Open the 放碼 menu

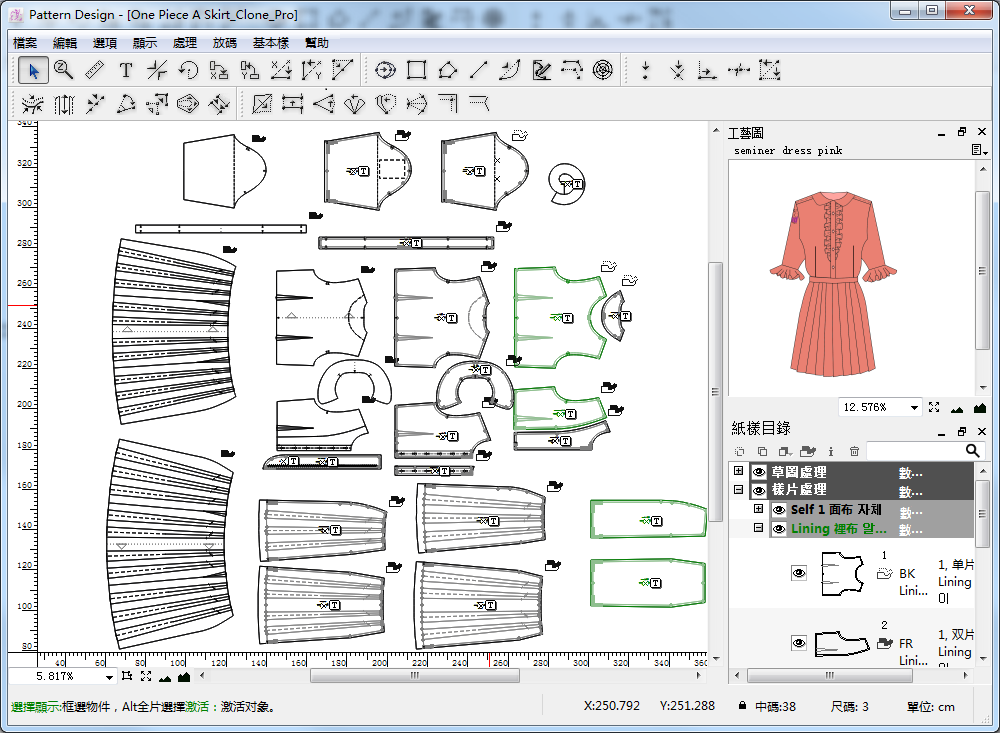[x=225, y=43]
